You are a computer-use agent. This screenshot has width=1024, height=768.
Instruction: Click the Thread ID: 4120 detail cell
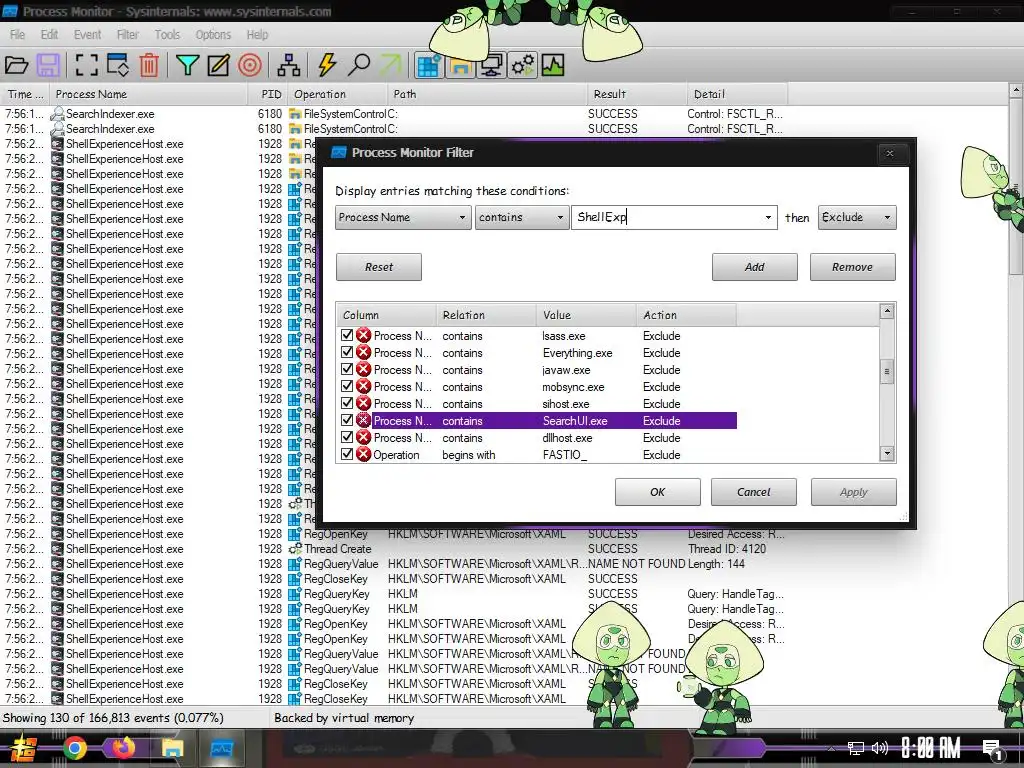[x=727, y=549]
